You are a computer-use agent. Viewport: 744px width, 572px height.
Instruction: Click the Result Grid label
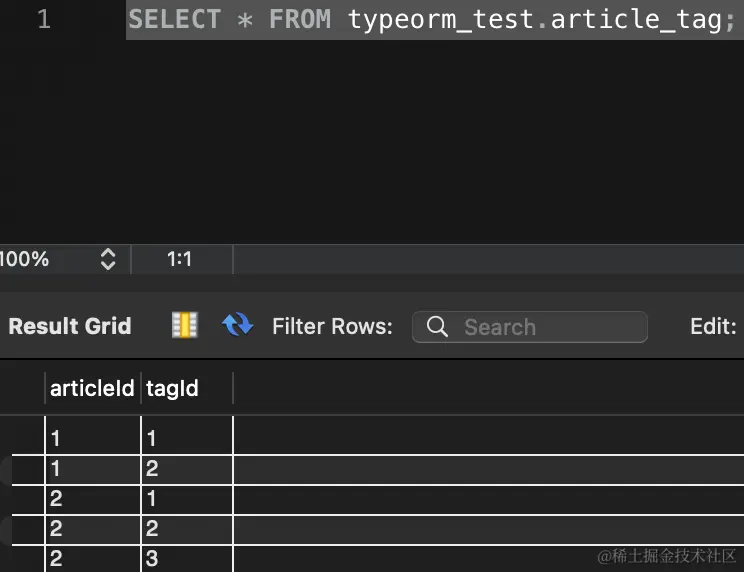click(x=70, y=326)
